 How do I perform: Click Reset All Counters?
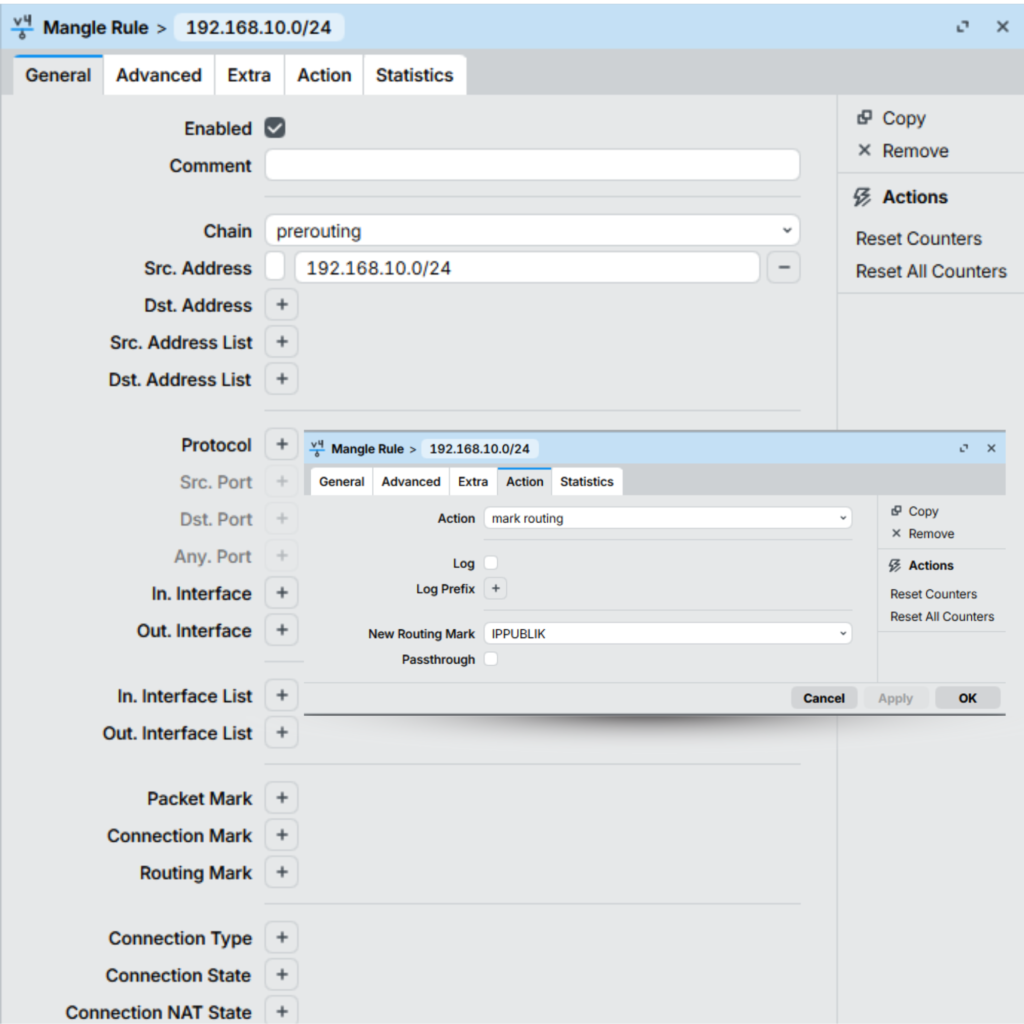(930, 271)
